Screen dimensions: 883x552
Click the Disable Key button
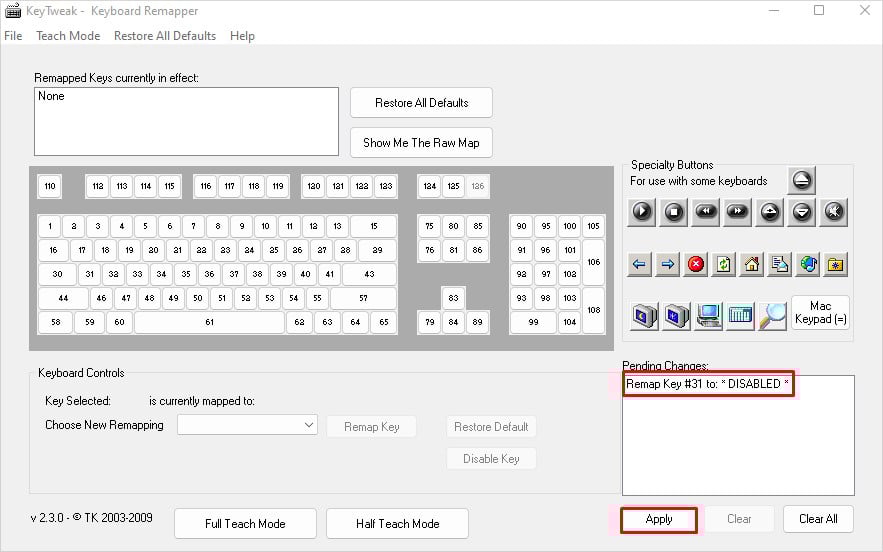tap(491, 458)
